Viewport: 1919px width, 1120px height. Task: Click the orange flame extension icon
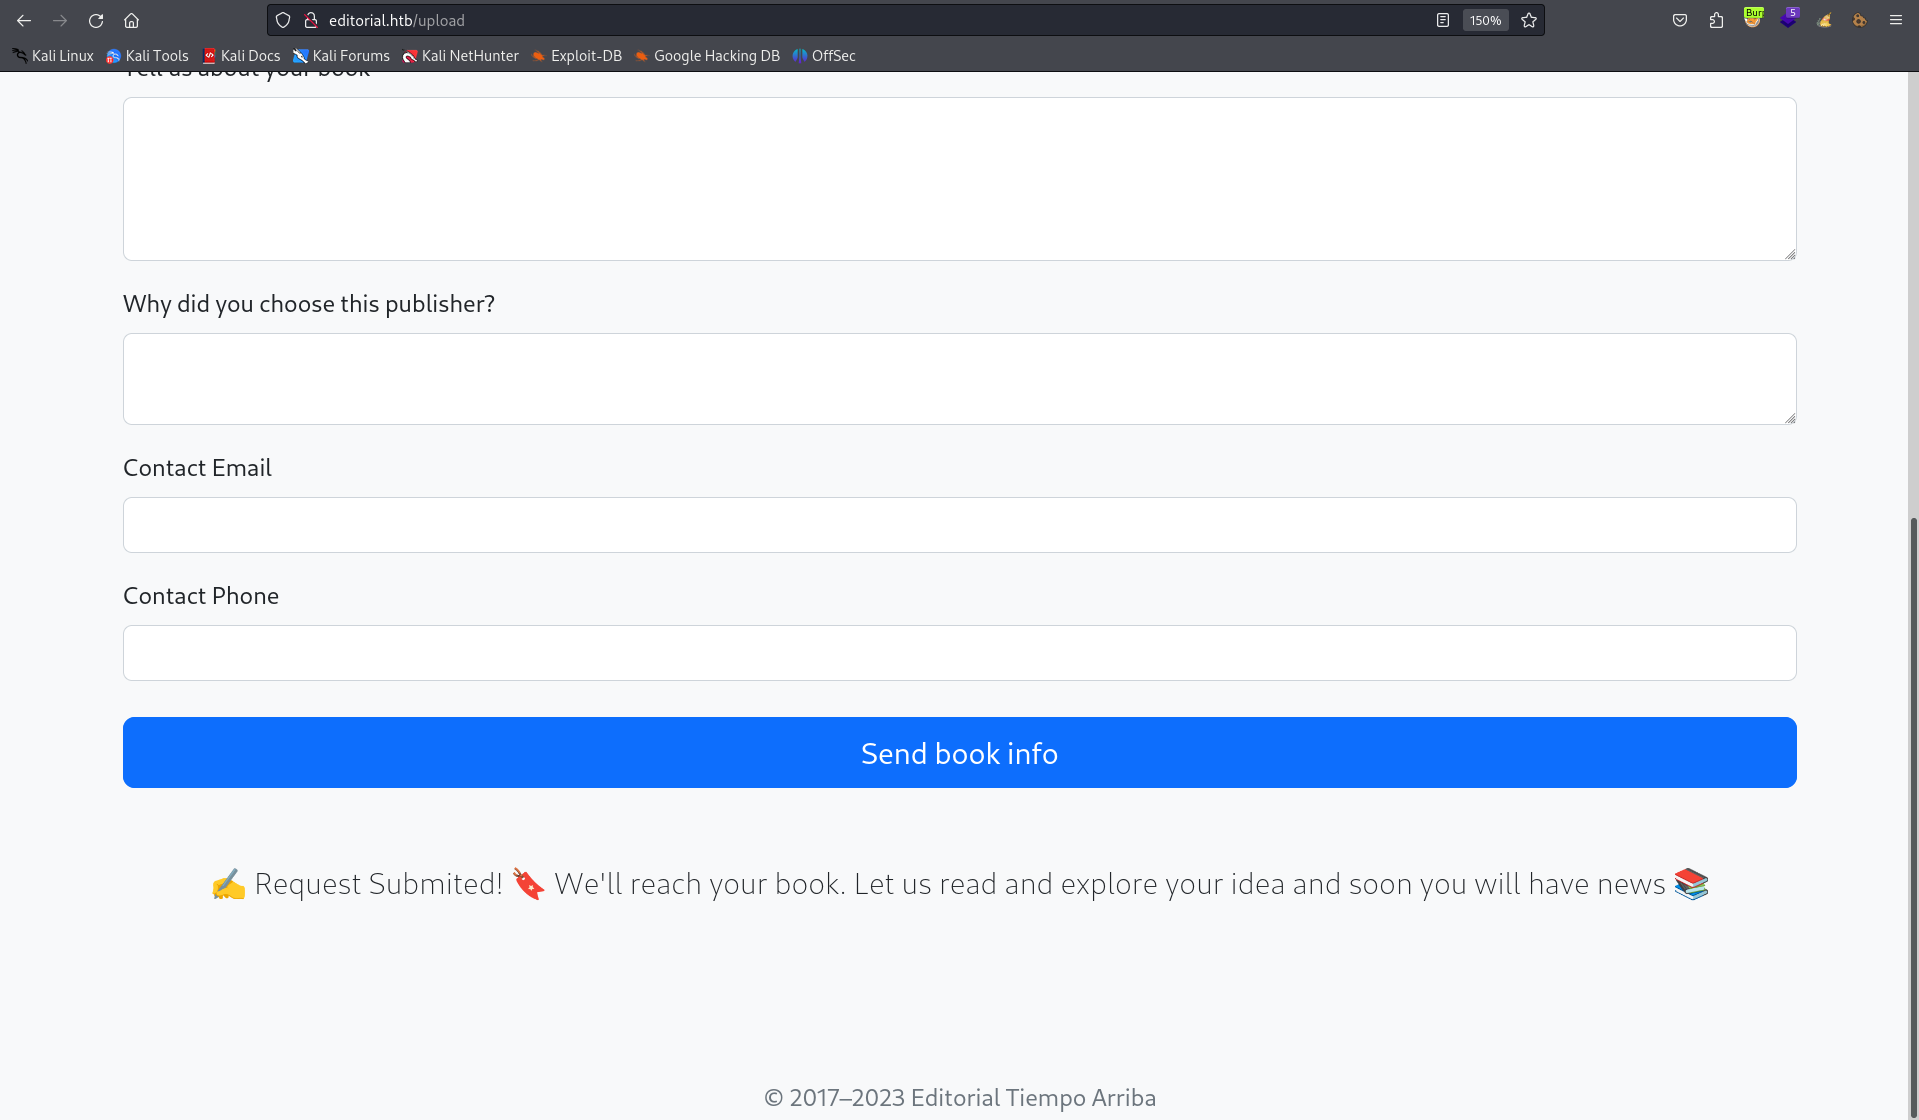(x=1824, y=20)
